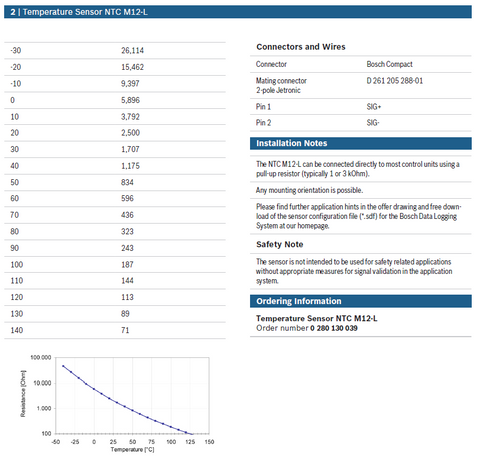The width and height of the screenshot is (480, 465).
Task: Click the resistance versus temperature chart curve
Action: 132,410
